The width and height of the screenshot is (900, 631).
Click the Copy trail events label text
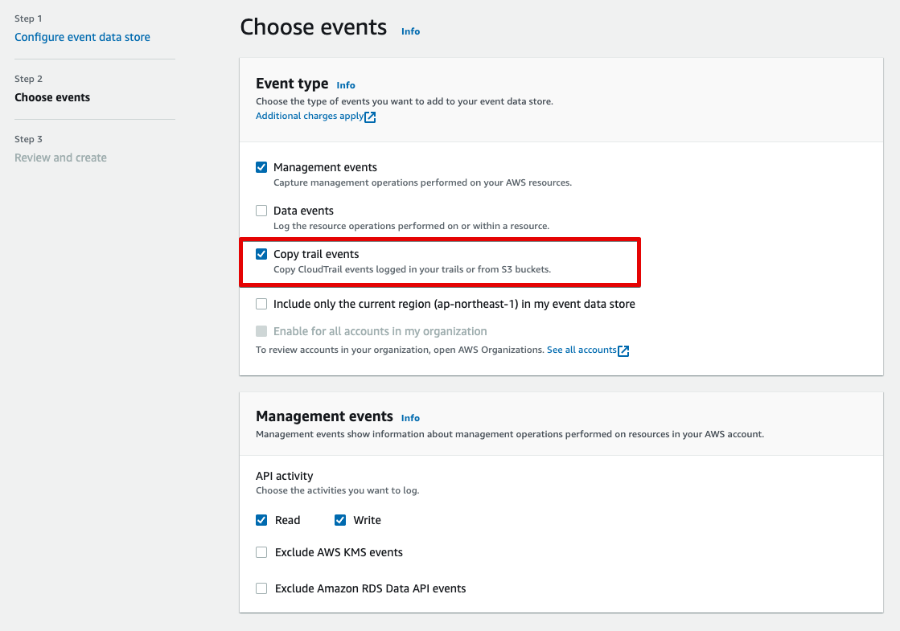pos(316,254)
